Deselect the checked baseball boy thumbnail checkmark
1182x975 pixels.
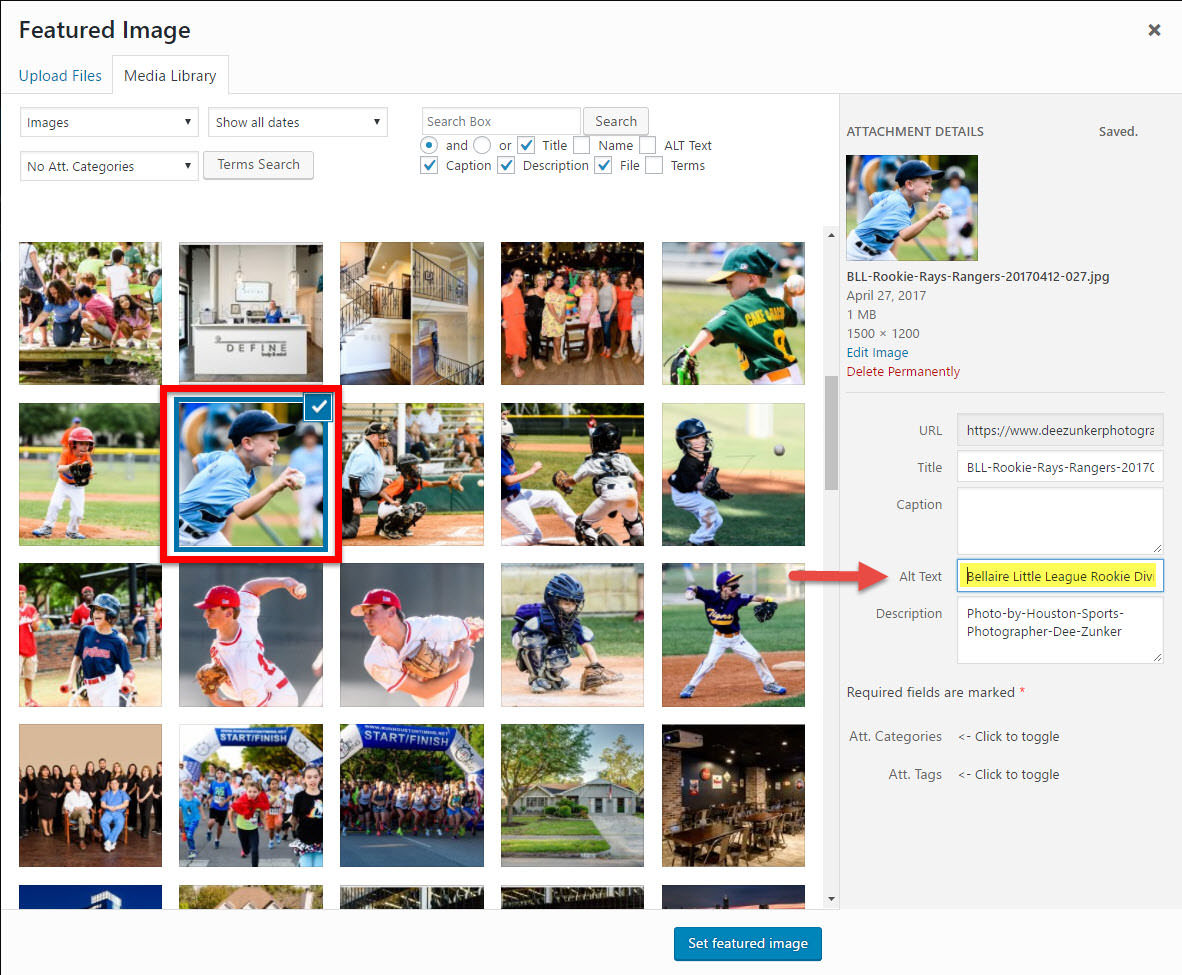click(x=319, y=407)
